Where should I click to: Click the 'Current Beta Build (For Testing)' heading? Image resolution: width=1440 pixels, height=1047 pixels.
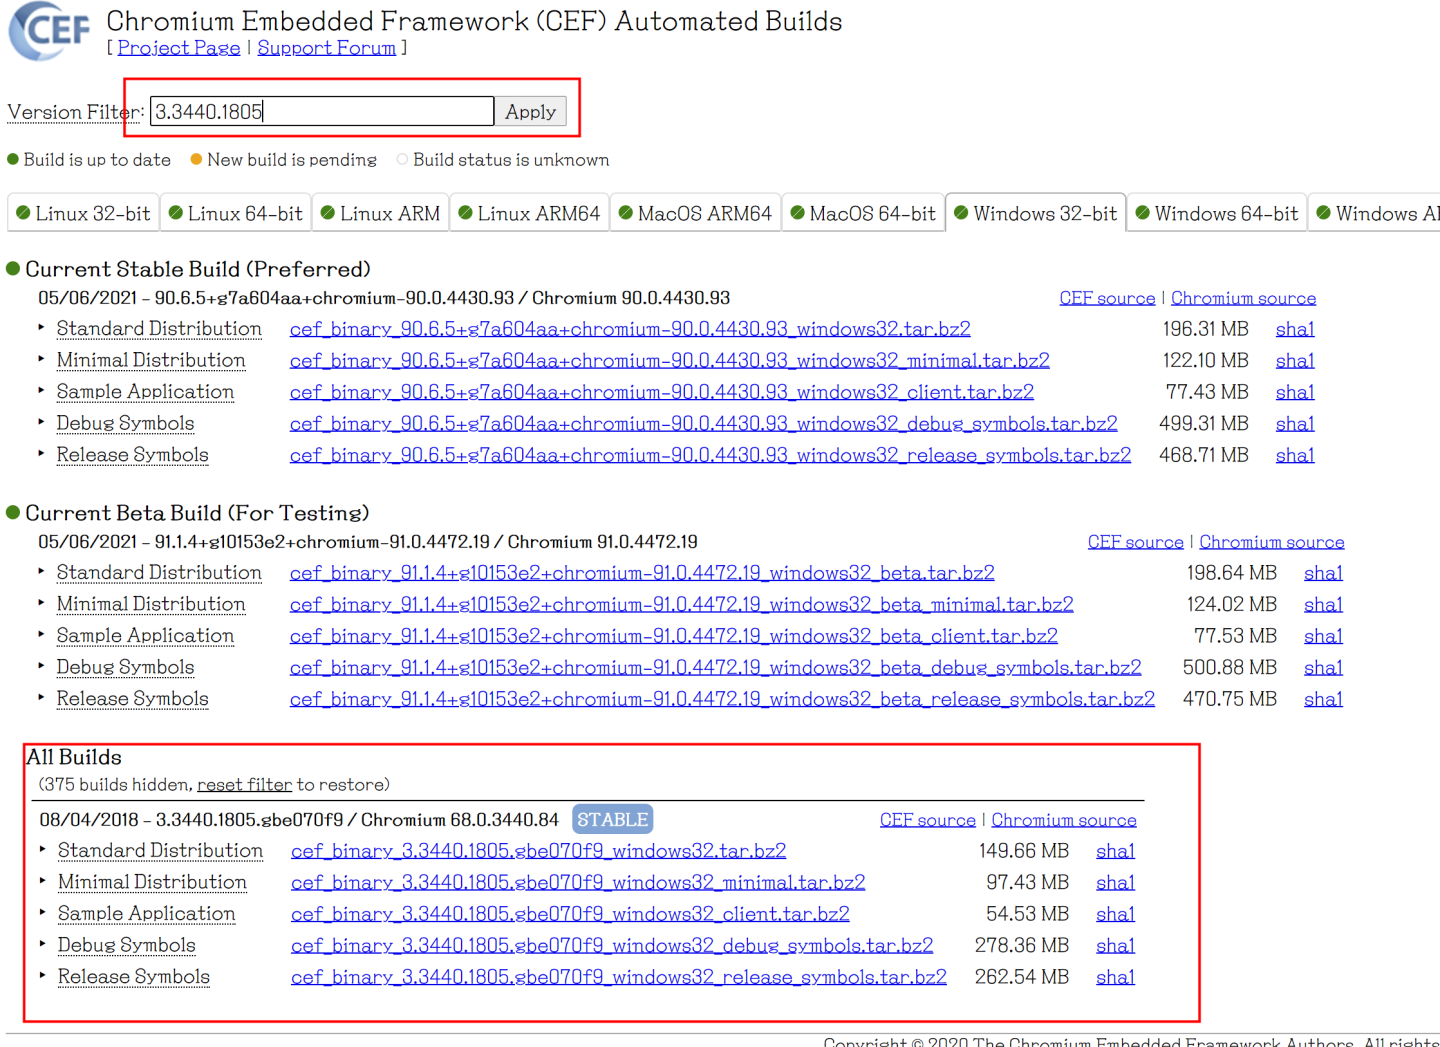pyautogui.click(x=197, y=513)
